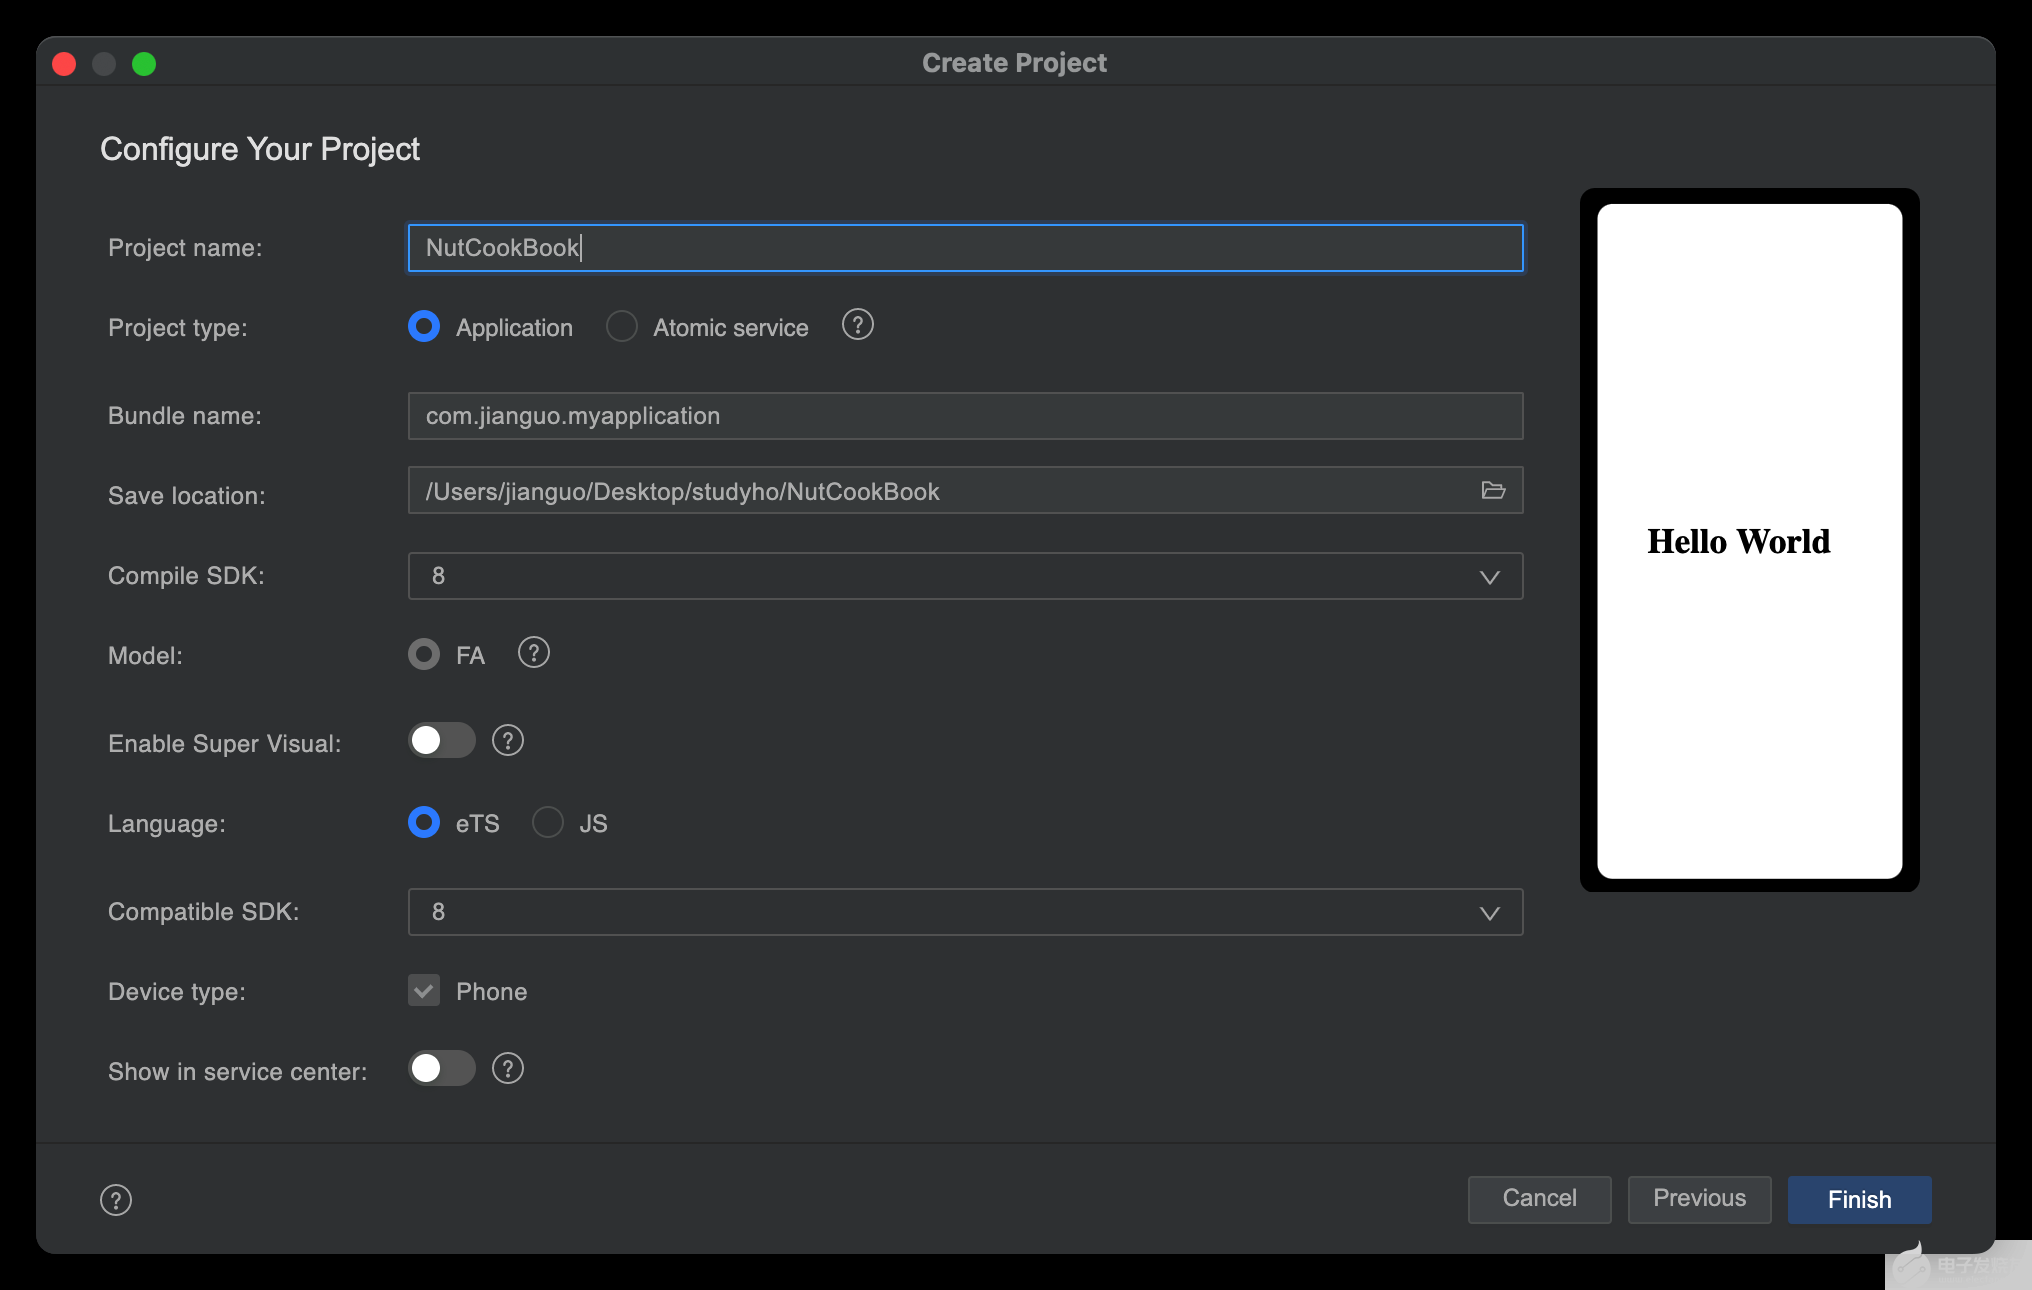Focus the Bundle name text field
The width and height of the screenshot is (2032, 1290).
pyautogui.click(x=965, y=416)
